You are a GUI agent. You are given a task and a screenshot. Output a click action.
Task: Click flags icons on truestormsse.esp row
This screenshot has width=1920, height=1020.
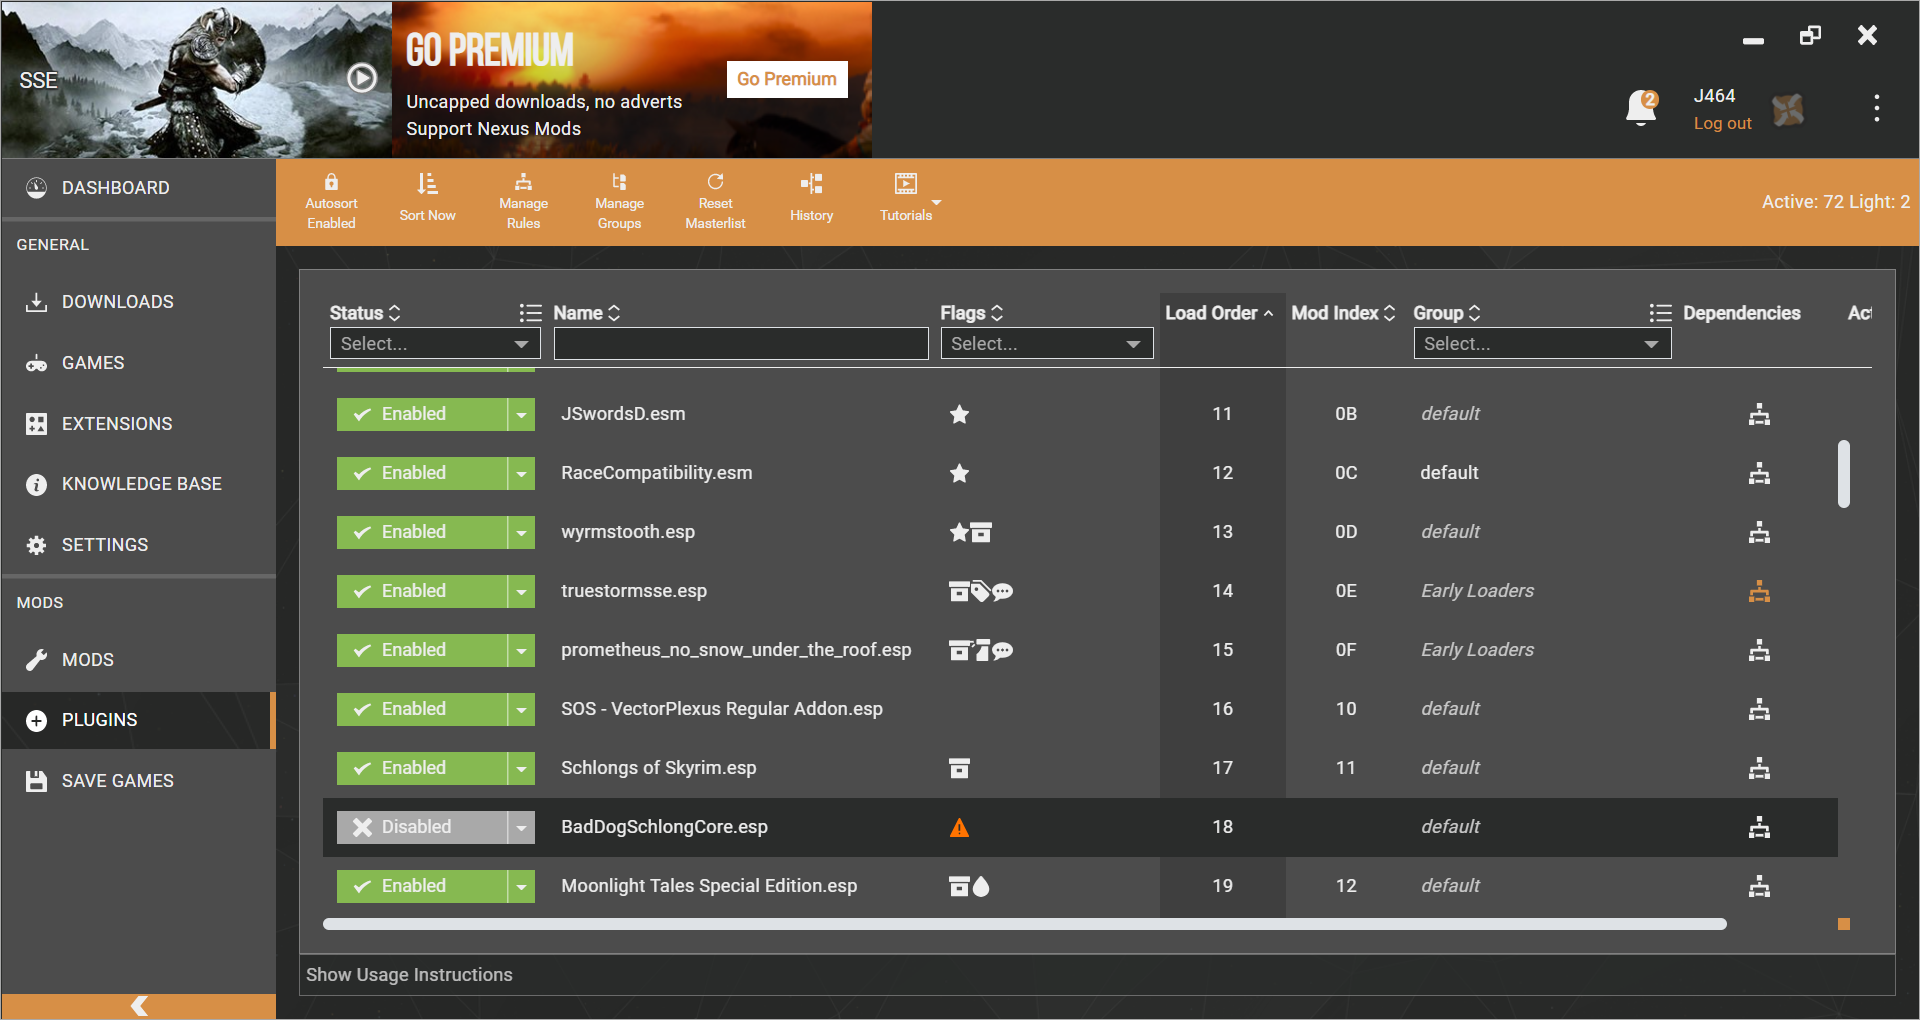point(981,591)
